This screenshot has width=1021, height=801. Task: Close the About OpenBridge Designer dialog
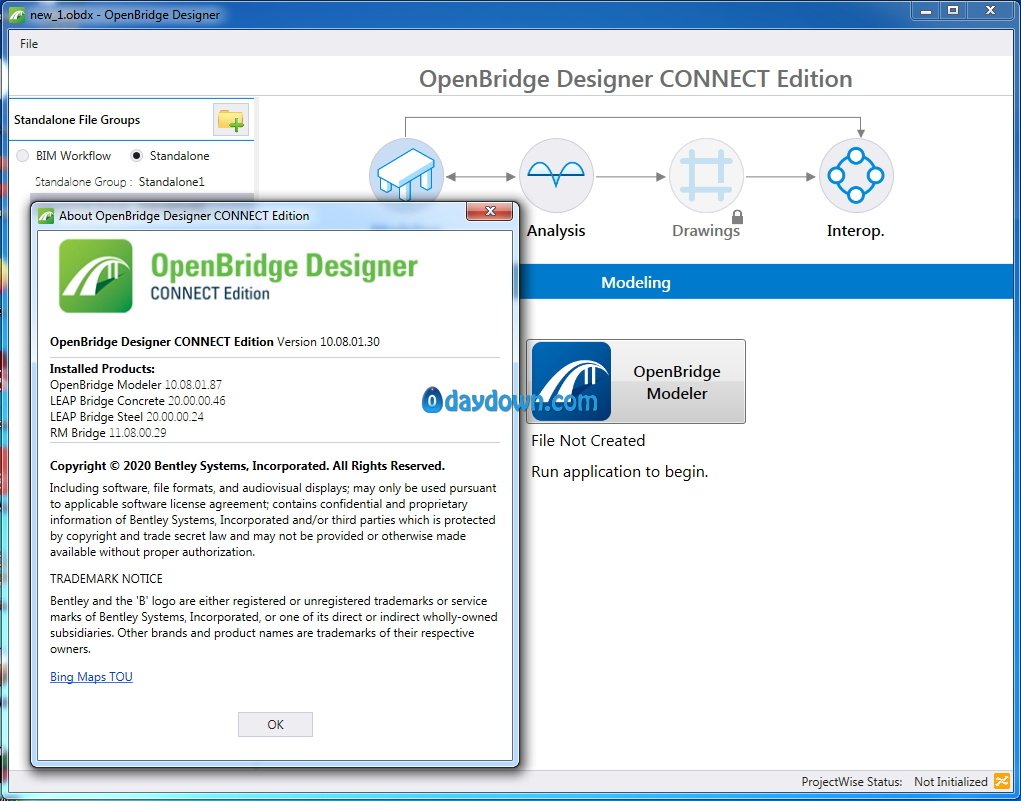pyautogui.click(x=490, y=211)
